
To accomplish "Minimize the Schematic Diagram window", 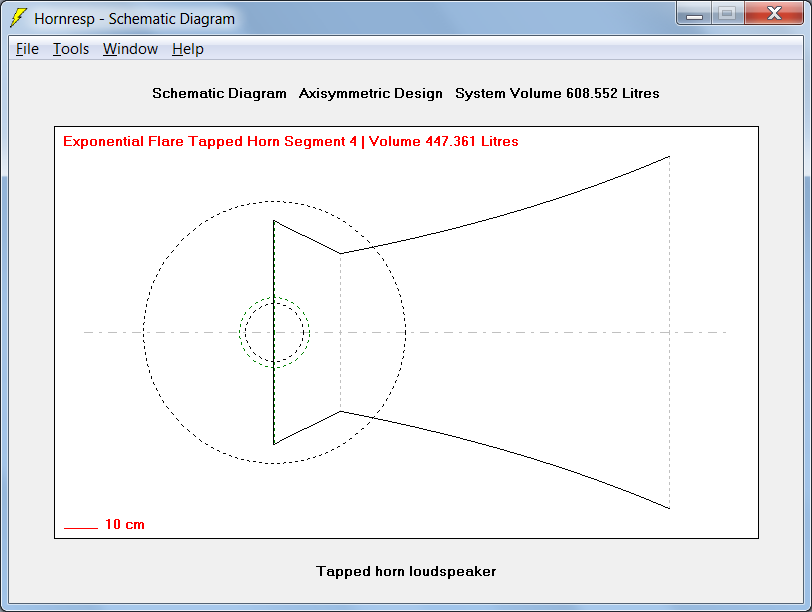I will coord(694,13).
